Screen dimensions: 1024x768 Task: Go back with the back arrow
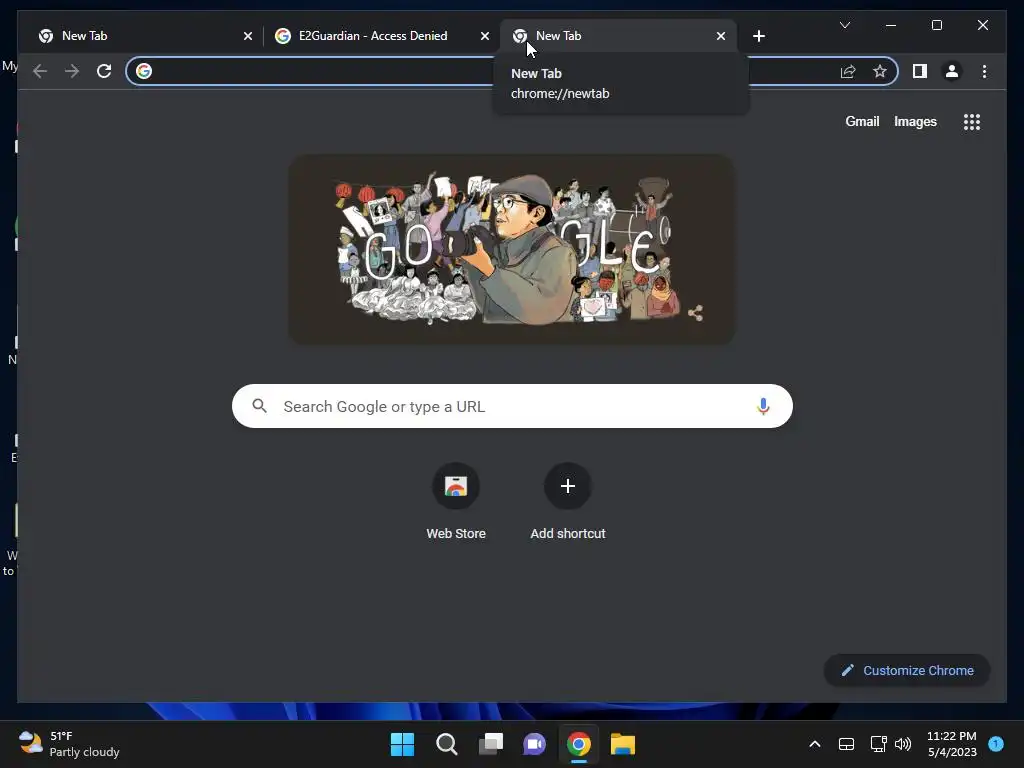[x=40, y=71]
